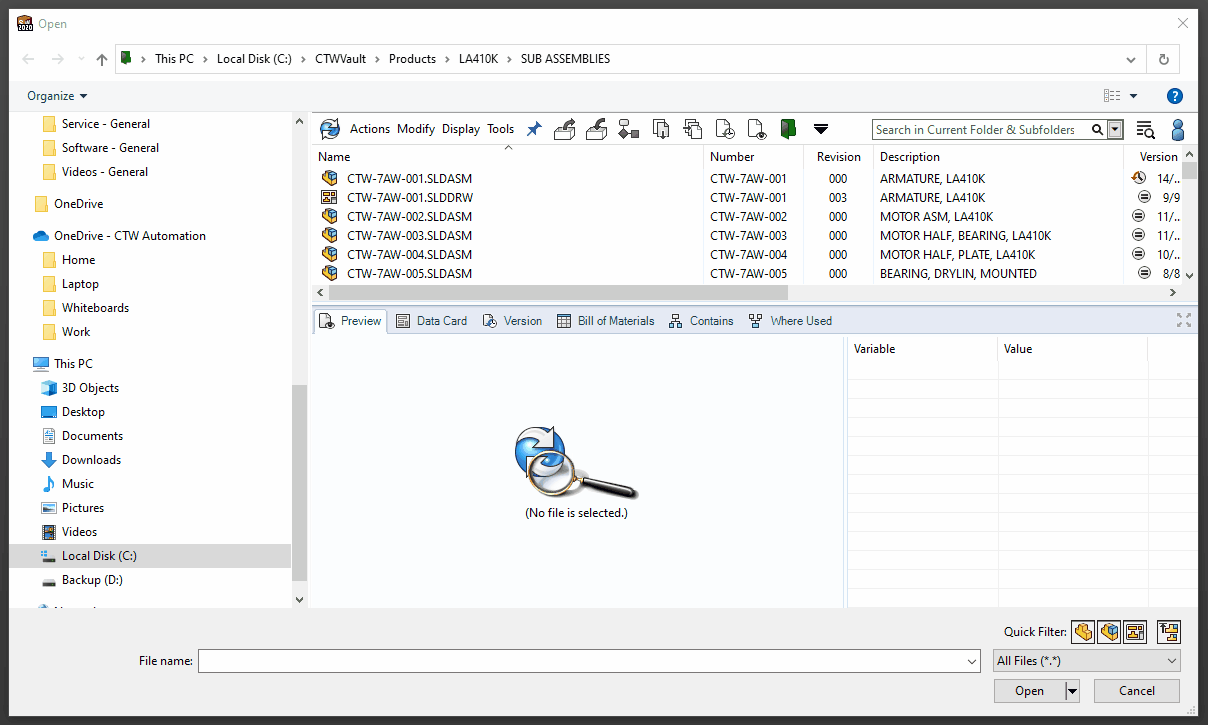Image resolution: width=1208 pixels, height=725 pixels.
Task: Click the PDM Check In icon
Action: pyautogui.click(x=597, y=129)
